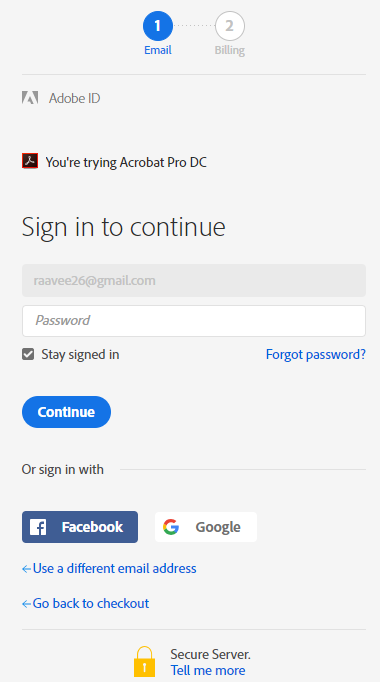Click the yellow secure server padlock icon
Screen dimensions: 380x682
pyautogui.click(x=144, y=661)
